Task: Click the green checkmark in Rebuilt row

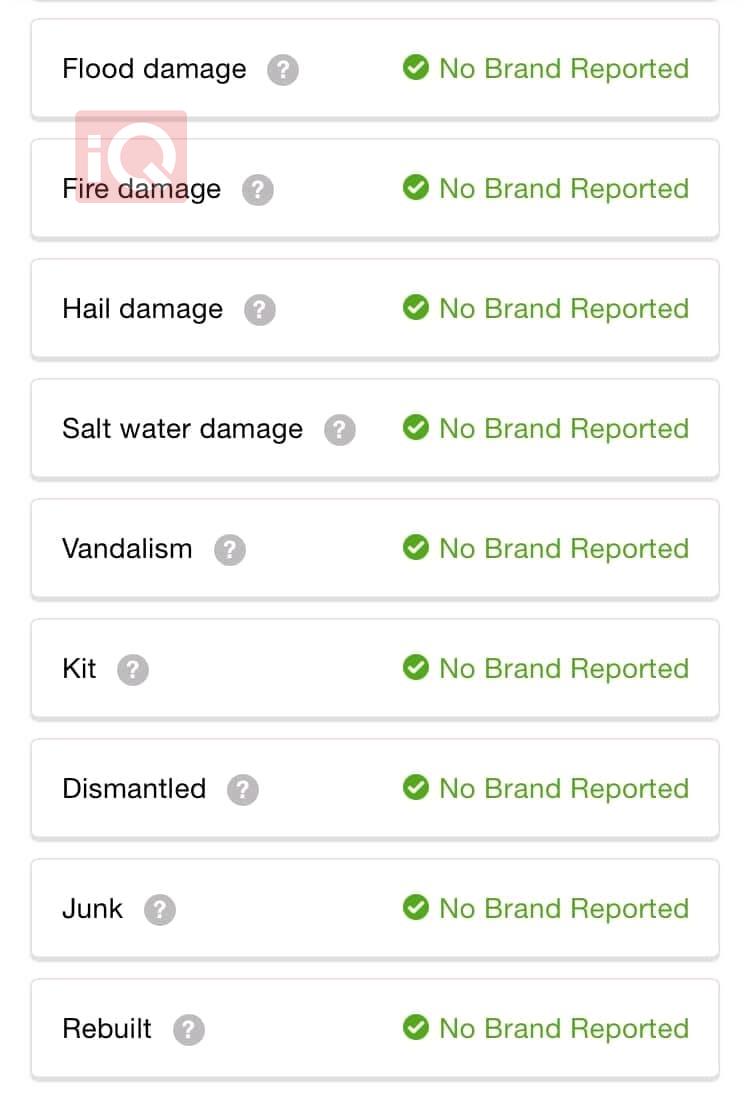Action: (416, 1027)
